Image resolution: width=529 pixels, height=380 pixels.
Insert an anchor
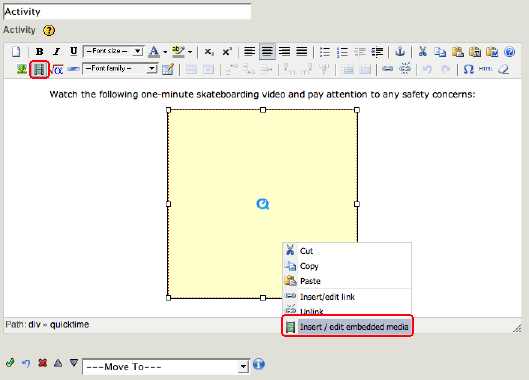(400, 52)
